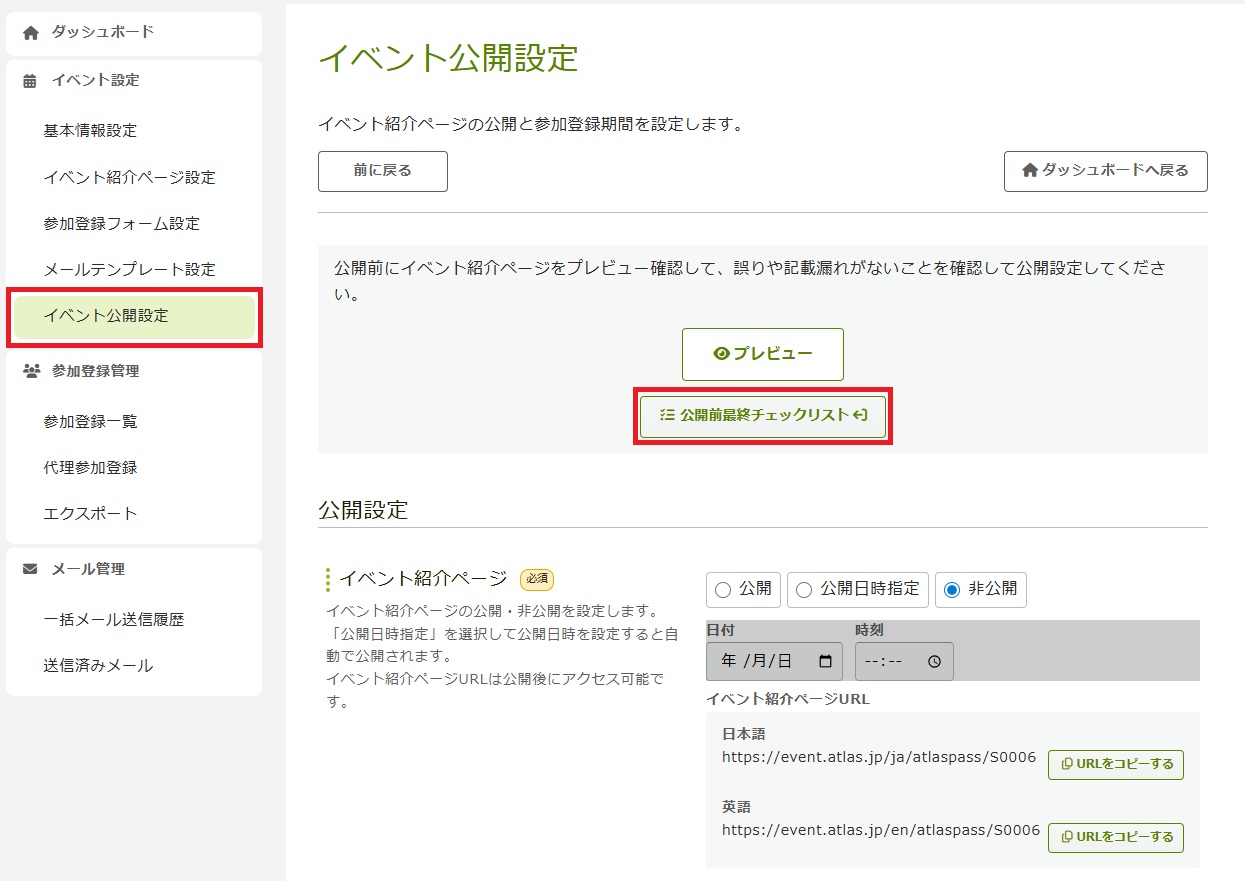Open the 公開前最終チェックリスト

pos(763,415)
